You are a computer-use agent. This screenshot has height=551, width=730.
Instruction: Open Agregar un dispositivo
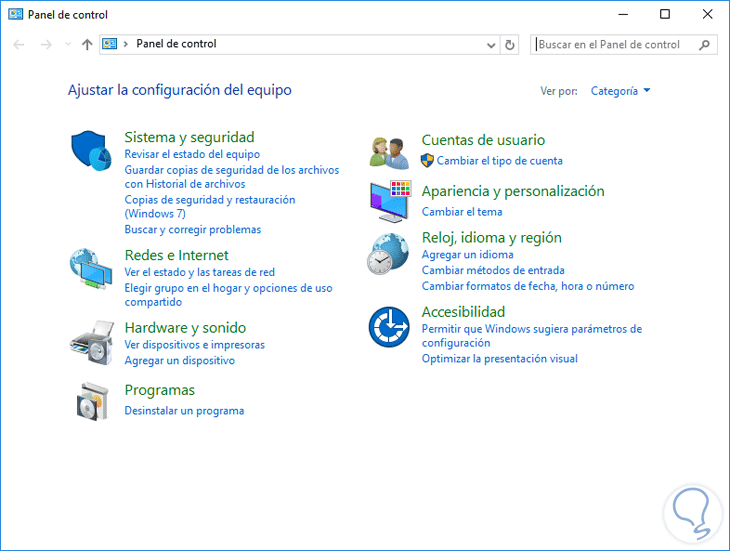(179, 361)
